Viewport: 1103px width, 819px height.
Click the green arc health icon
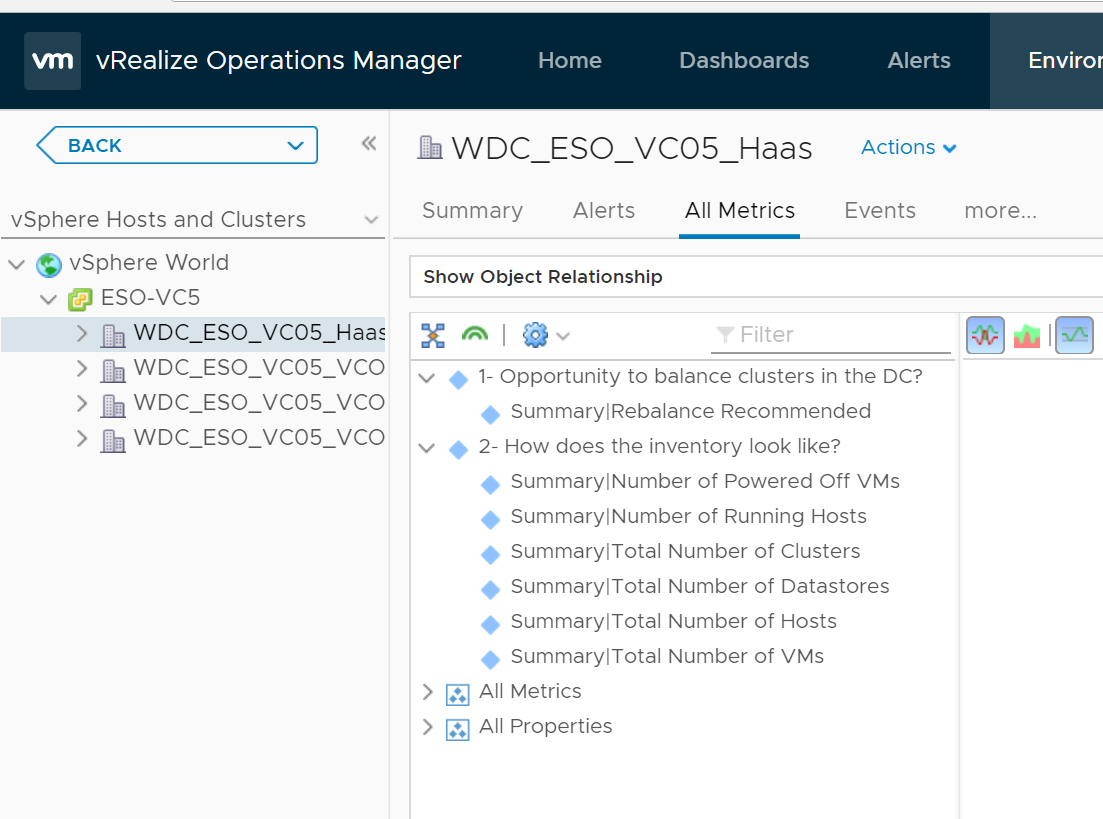[474, 335]
